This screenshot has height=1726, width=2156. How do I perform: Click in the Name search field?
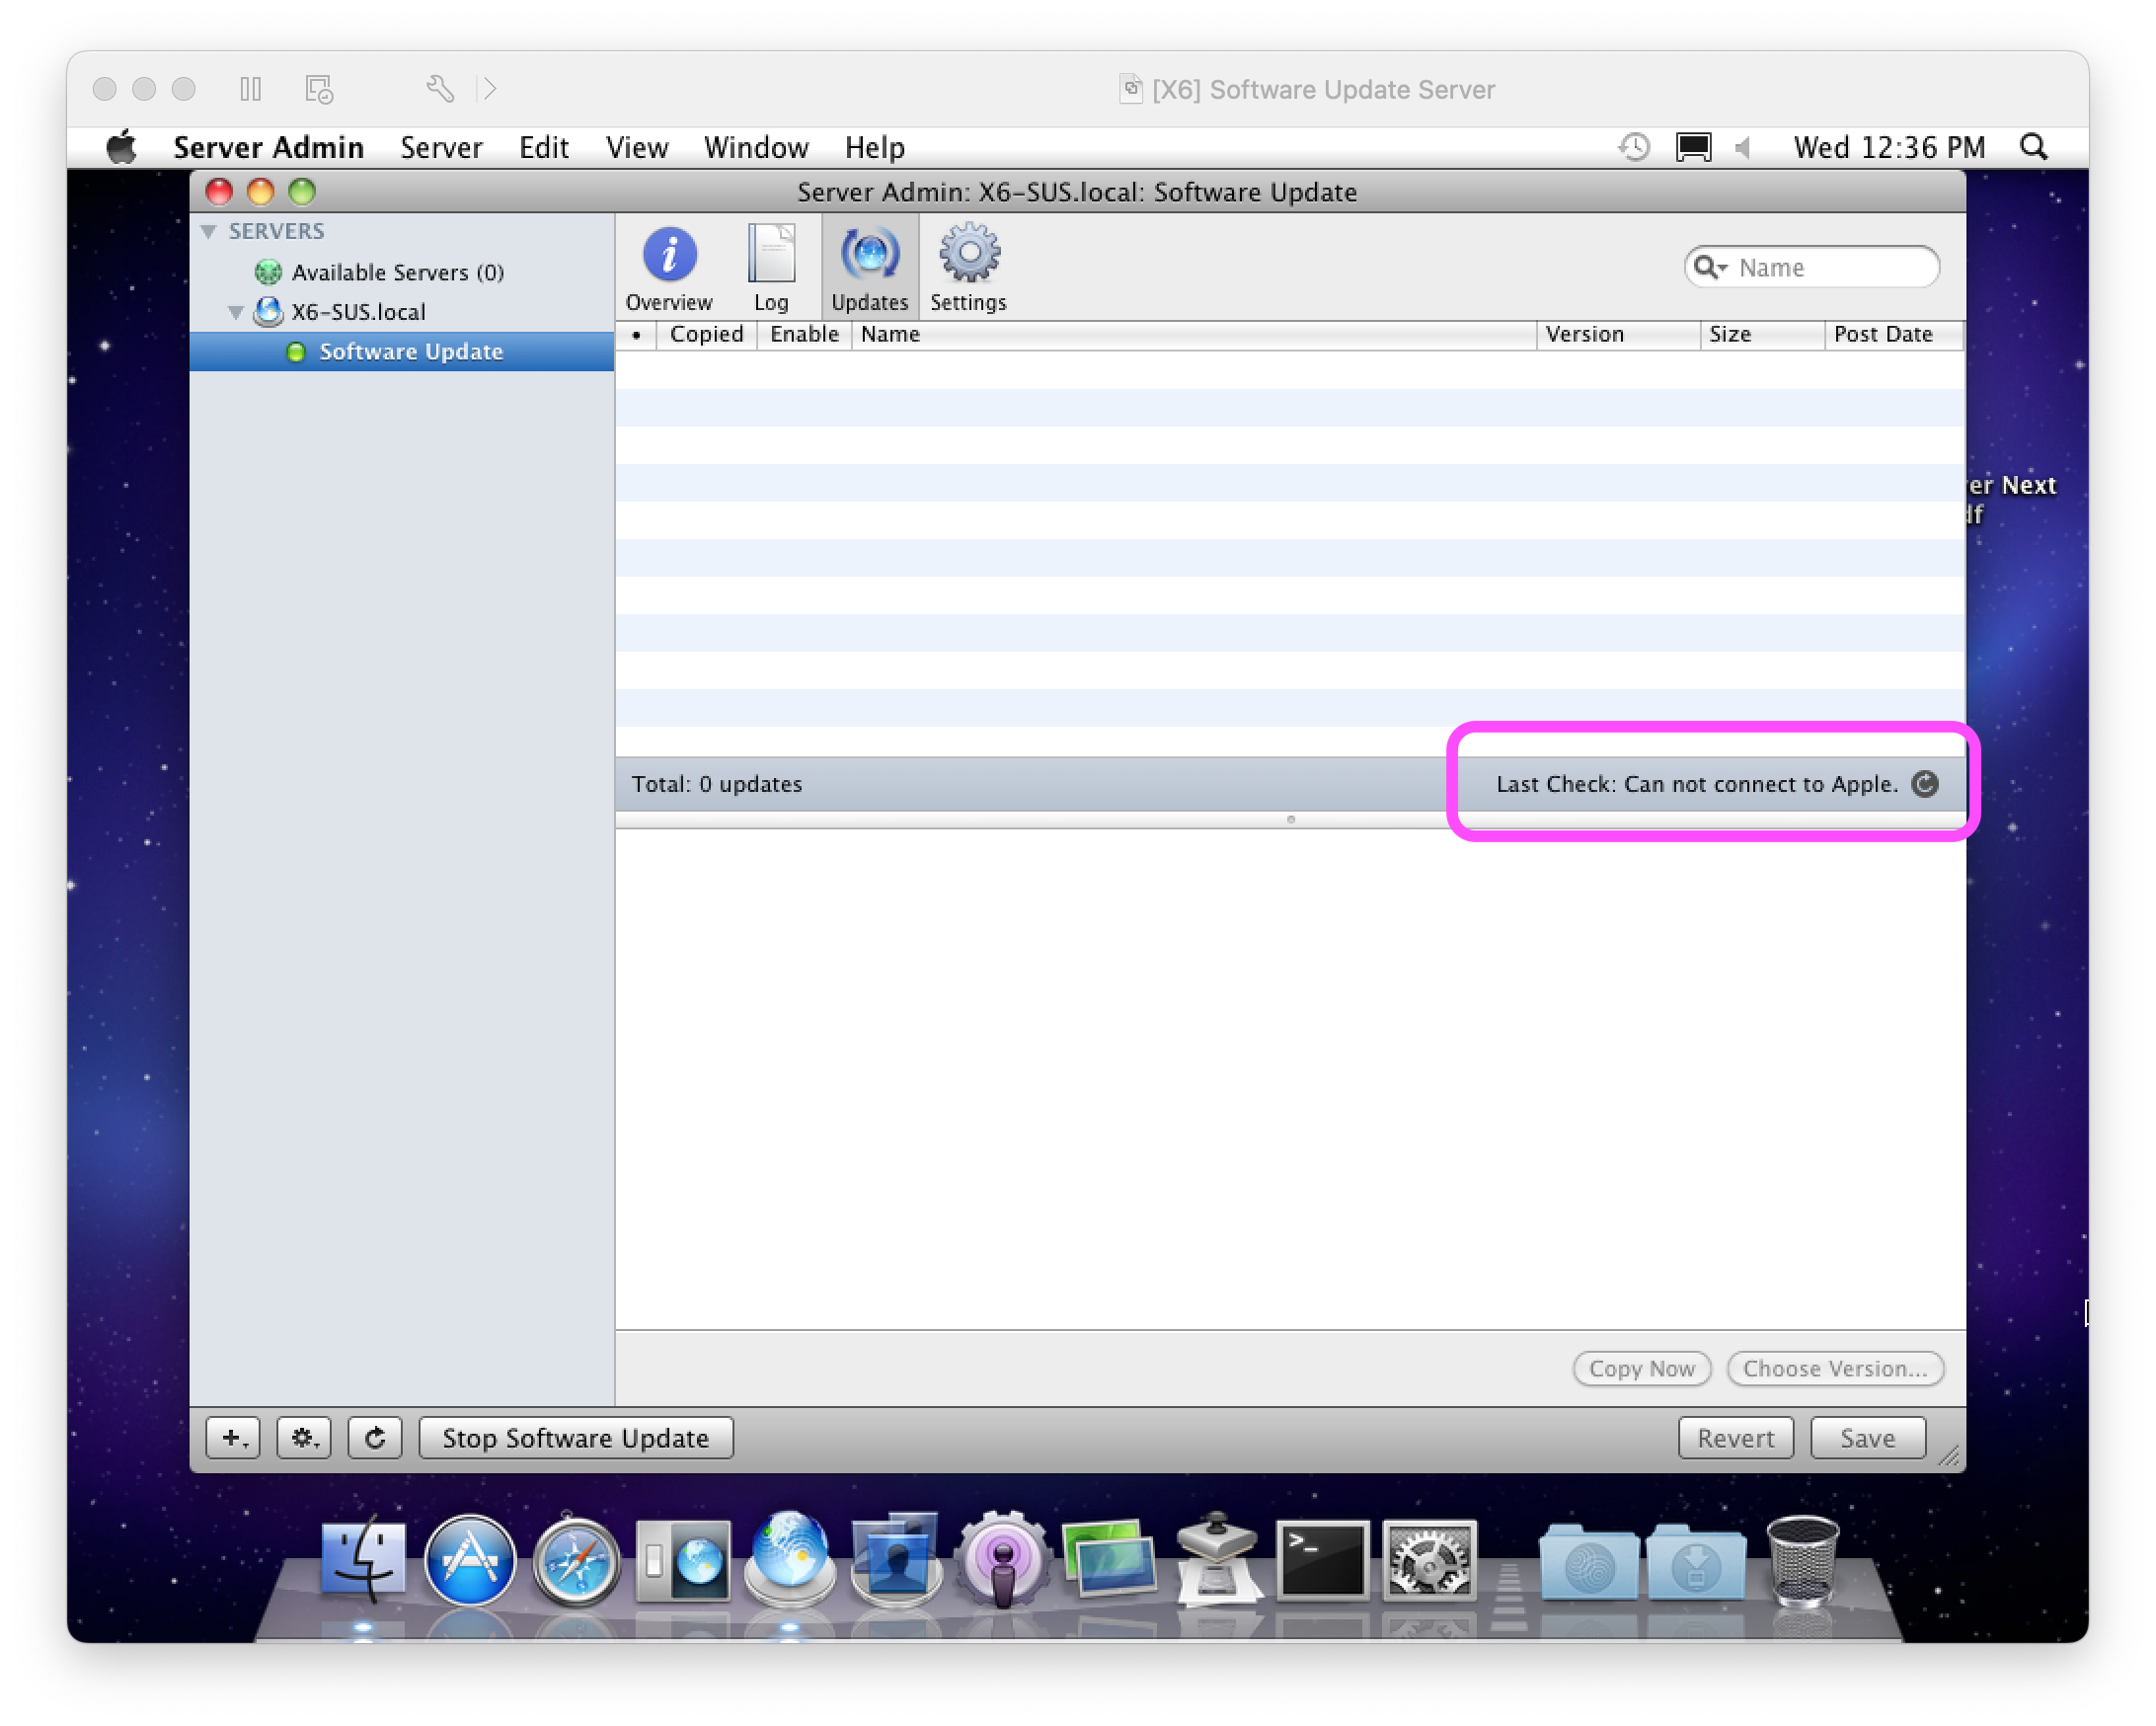coord(1830,267)
